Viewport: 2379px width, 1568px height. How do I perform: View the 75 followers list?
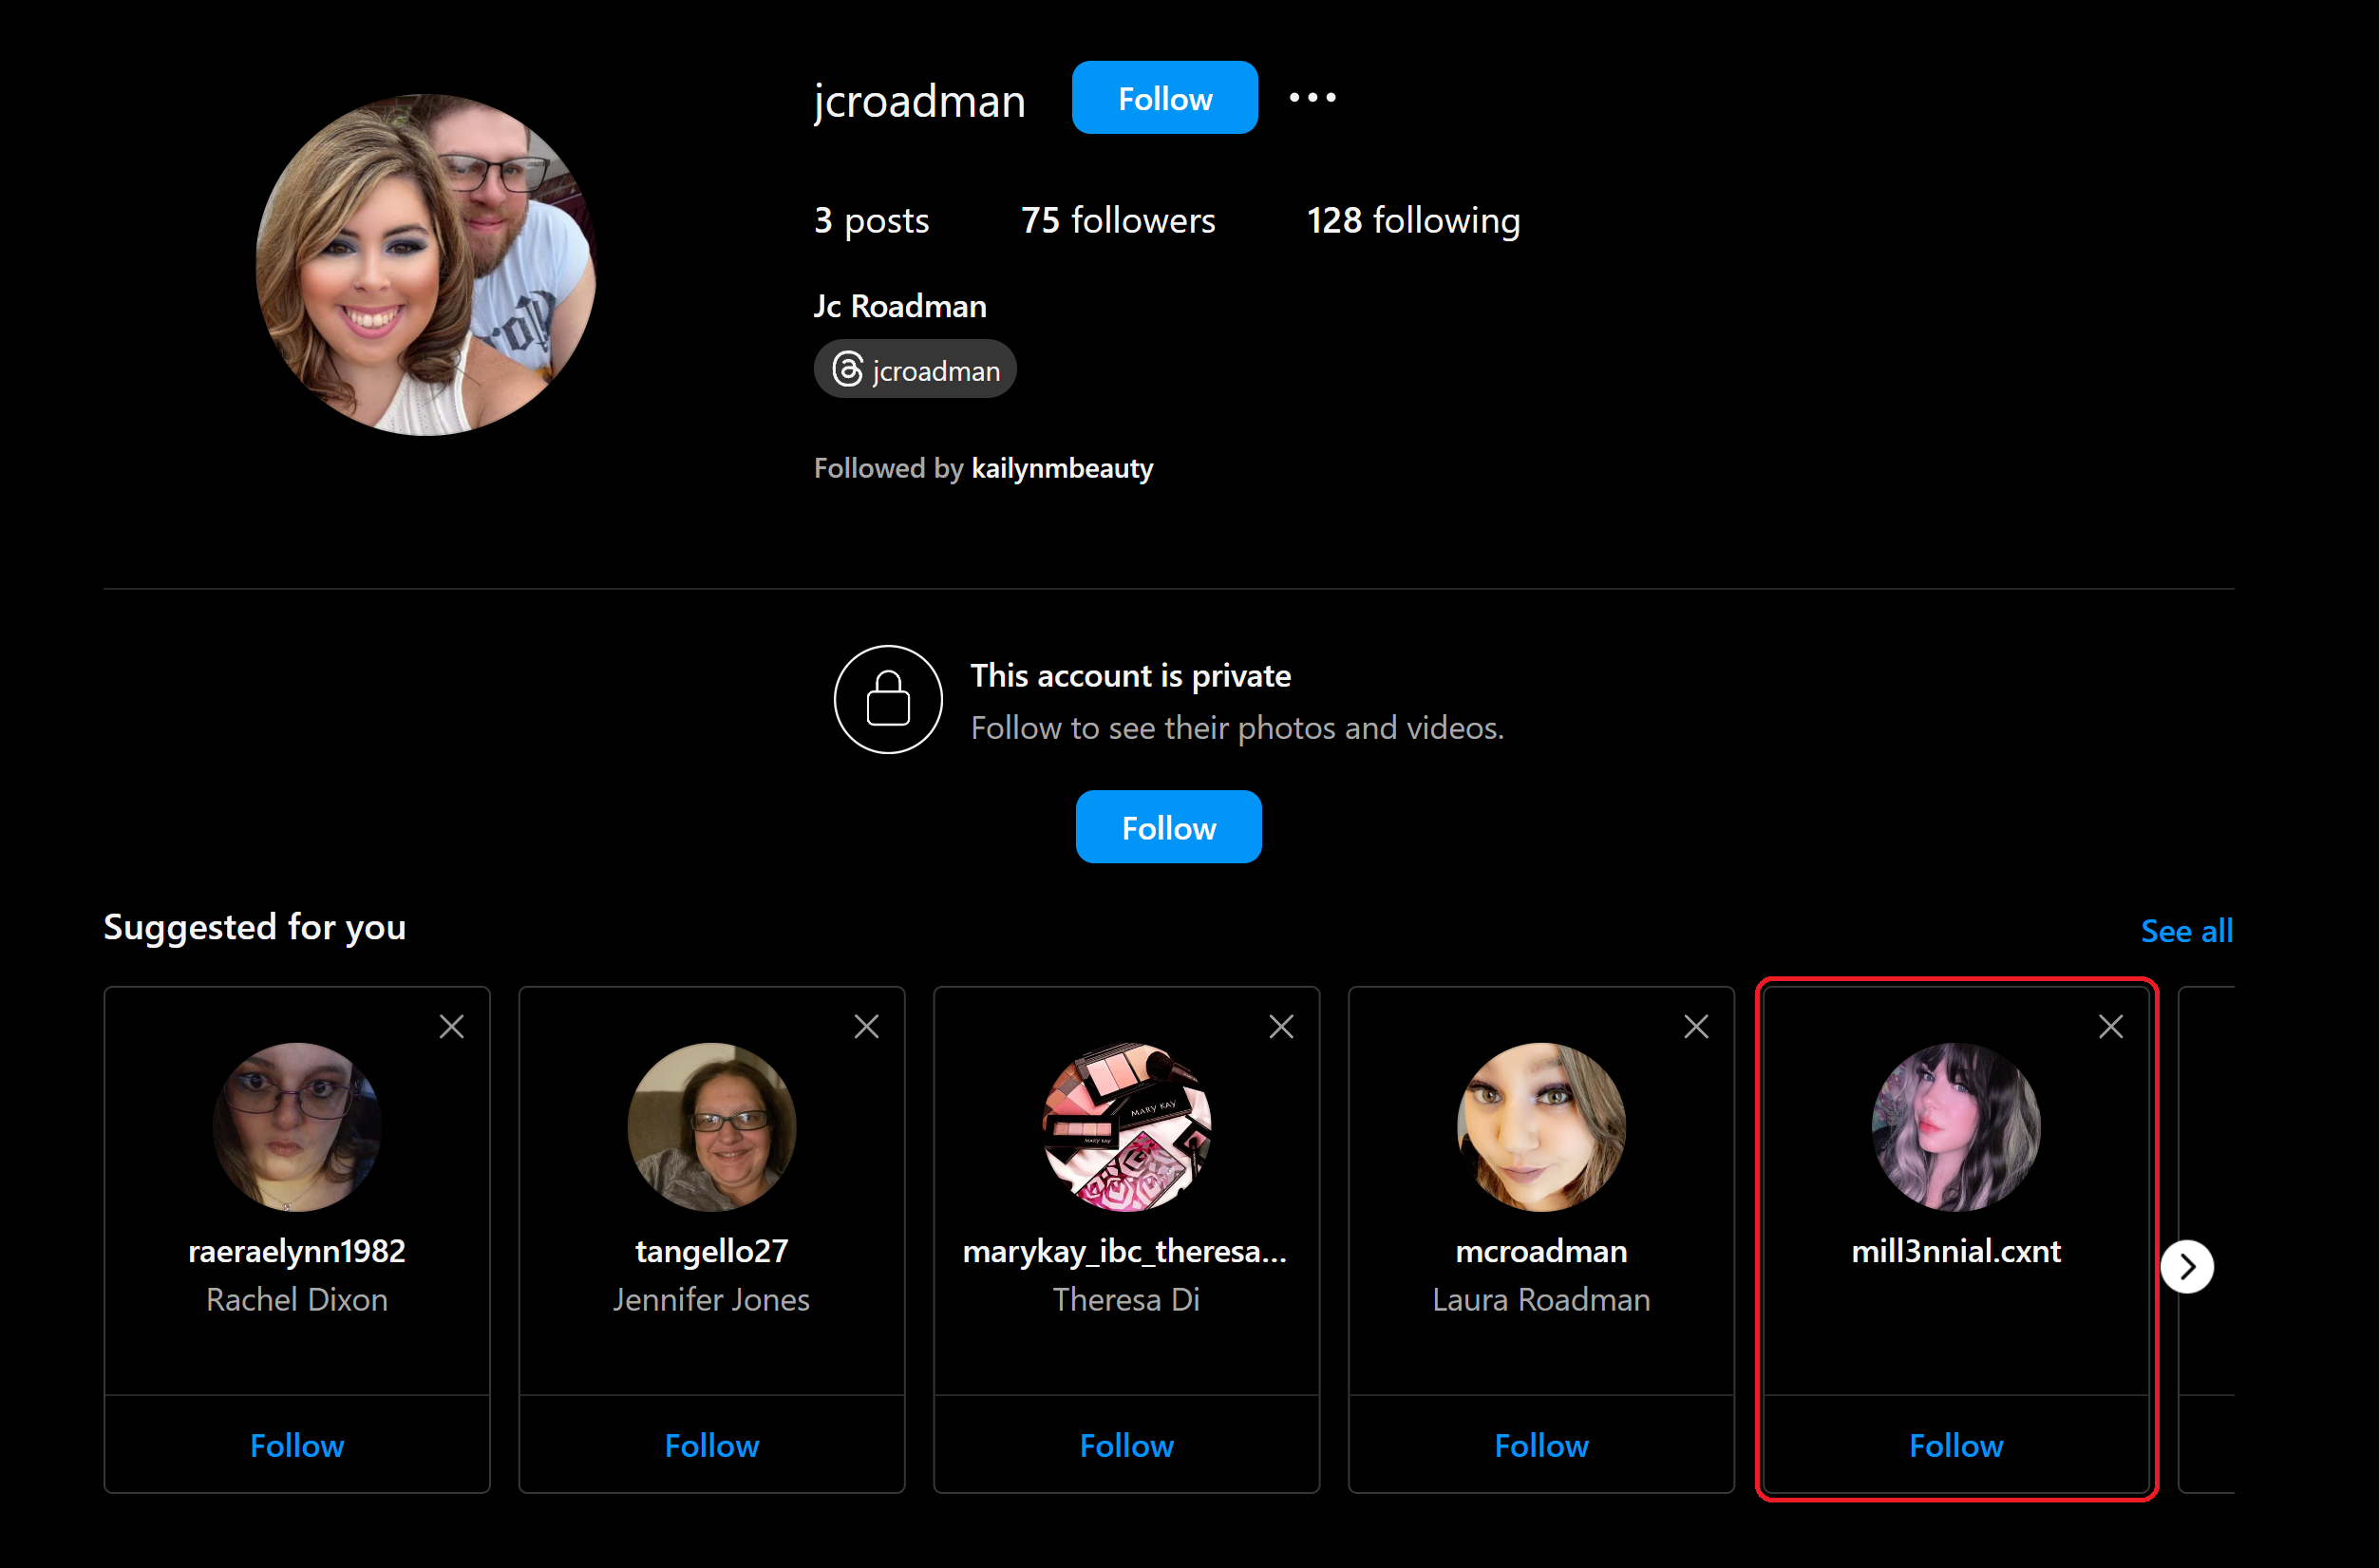[1118, 220]
